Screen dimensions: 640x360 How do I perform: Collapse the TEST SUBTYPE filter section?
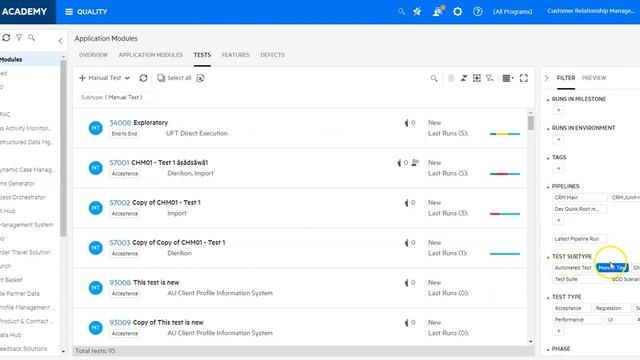click(548, 257)
